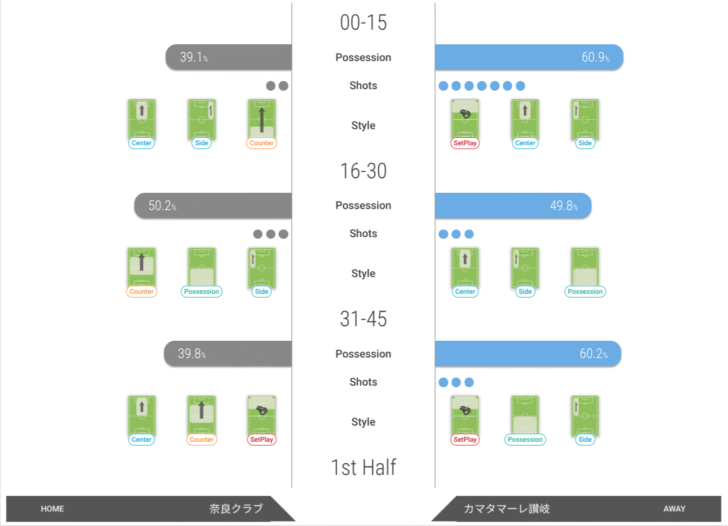Select away Side pitch icon in 31-45 period

(585, 416)
